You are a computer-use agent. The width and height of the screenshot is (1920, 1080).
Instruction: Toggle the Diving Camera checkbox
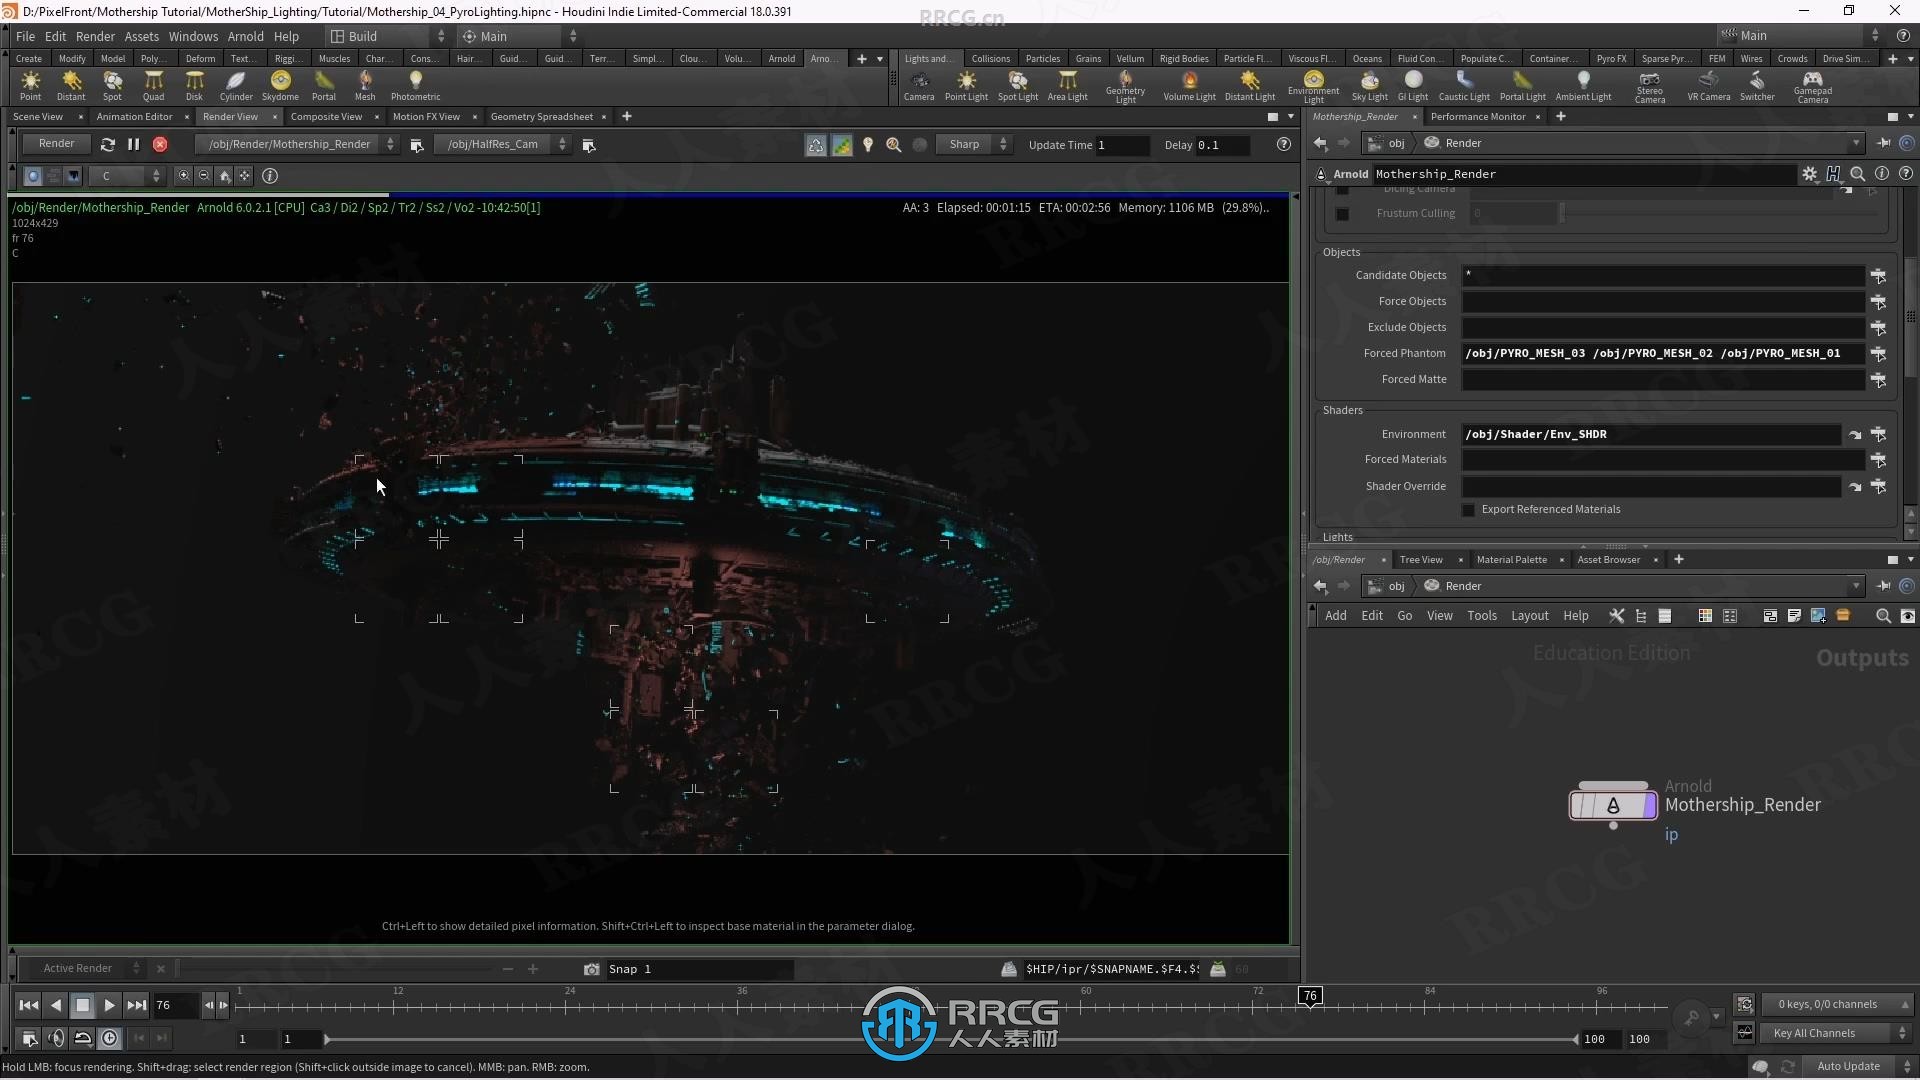point(1344,187)
